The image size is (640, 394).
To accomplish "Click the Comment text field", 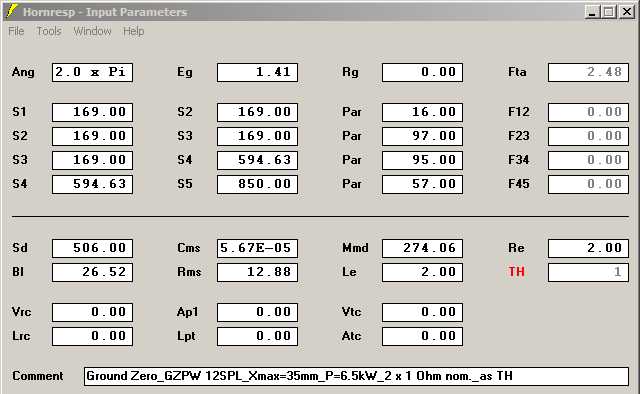I will [356, 376].
